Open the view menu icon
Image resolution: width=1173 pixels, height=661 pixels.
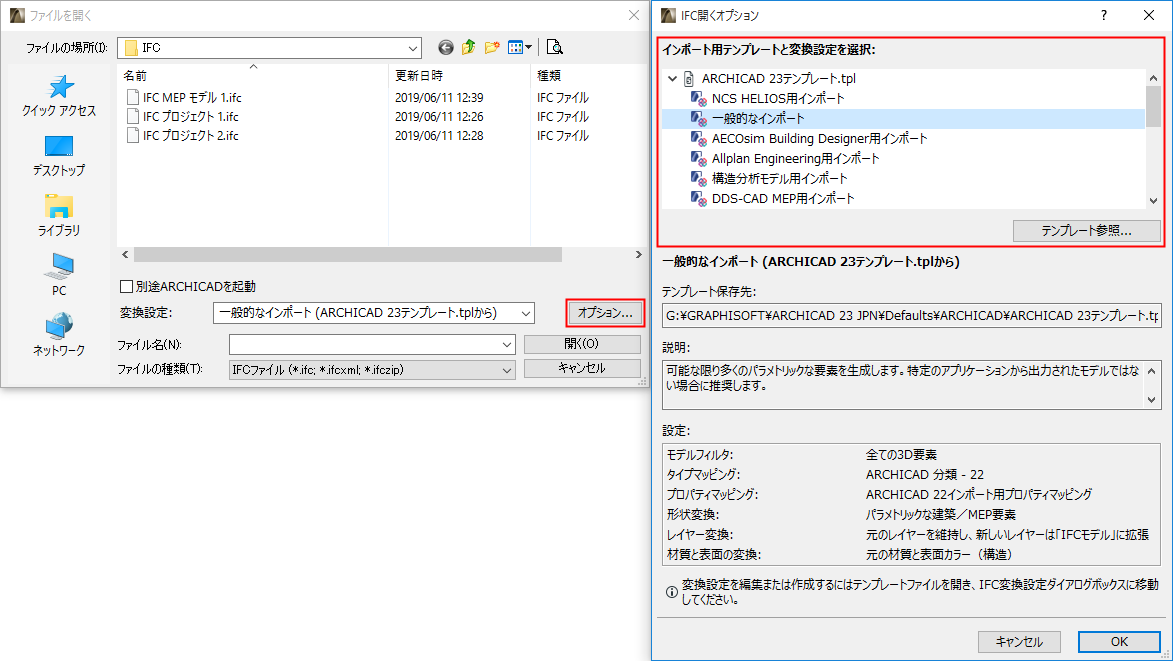(x=515, y=48)
